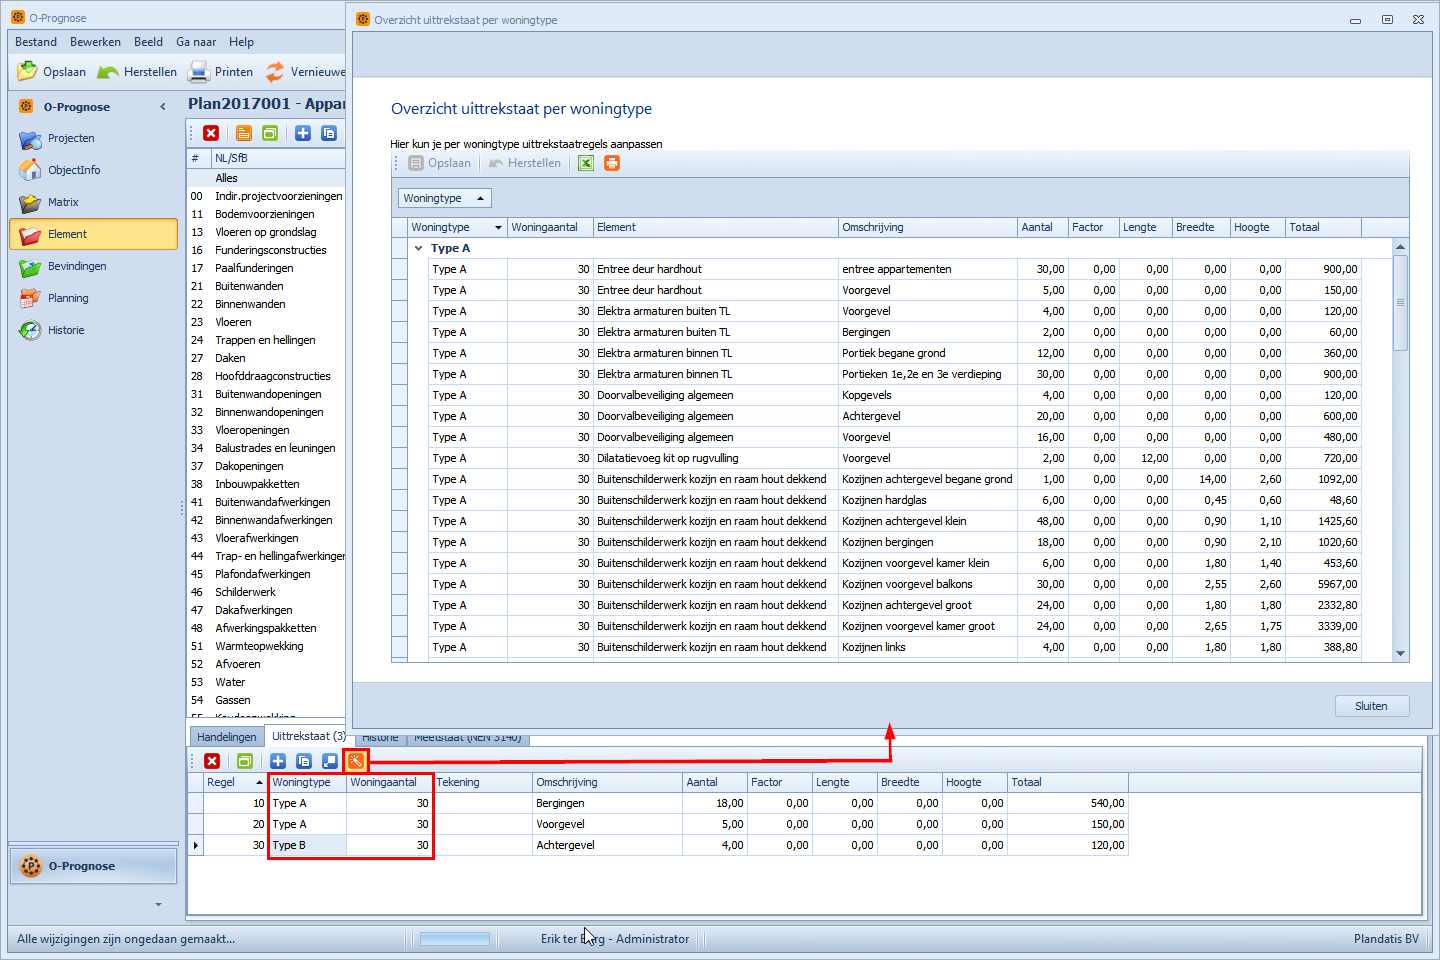The height and width of the screenshot is (960, 1440).
Task: Click the blue plus add icon above NL/SfB list
Action: pyautogui.click(x=303, y=133)
